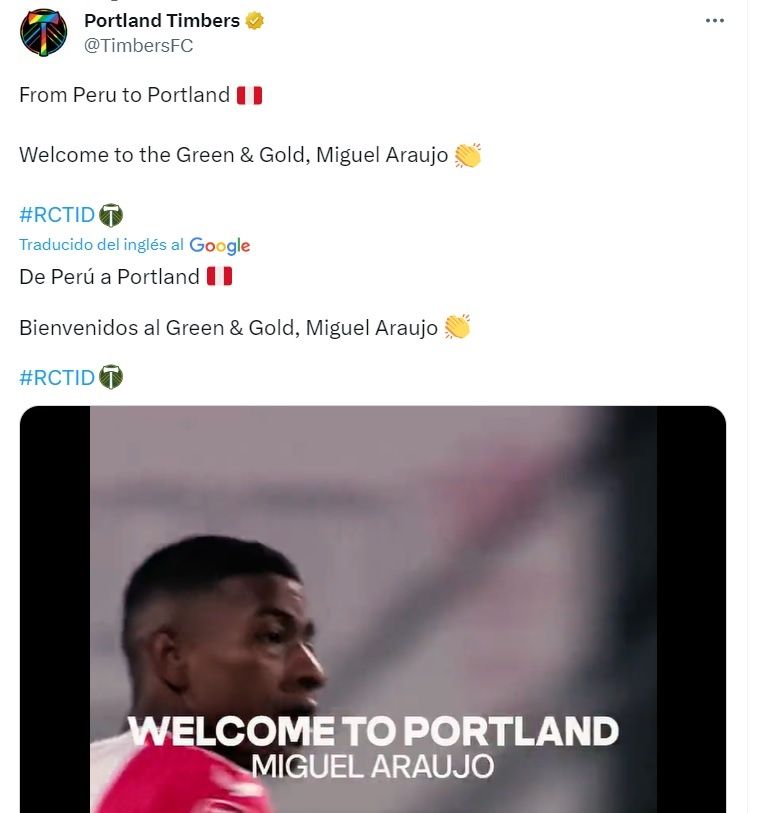This screenshot has height=813, width=767.
Task: Click the "Traducido del inglés al" label
Action: (x=101, y=245)
